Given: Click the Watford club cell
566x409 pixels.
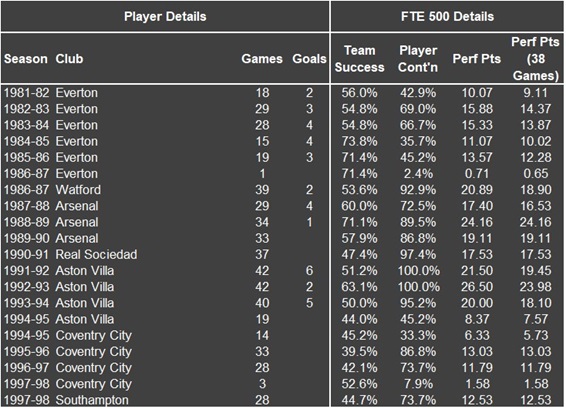Looking at the screenshot, I should tap(78, 190).
